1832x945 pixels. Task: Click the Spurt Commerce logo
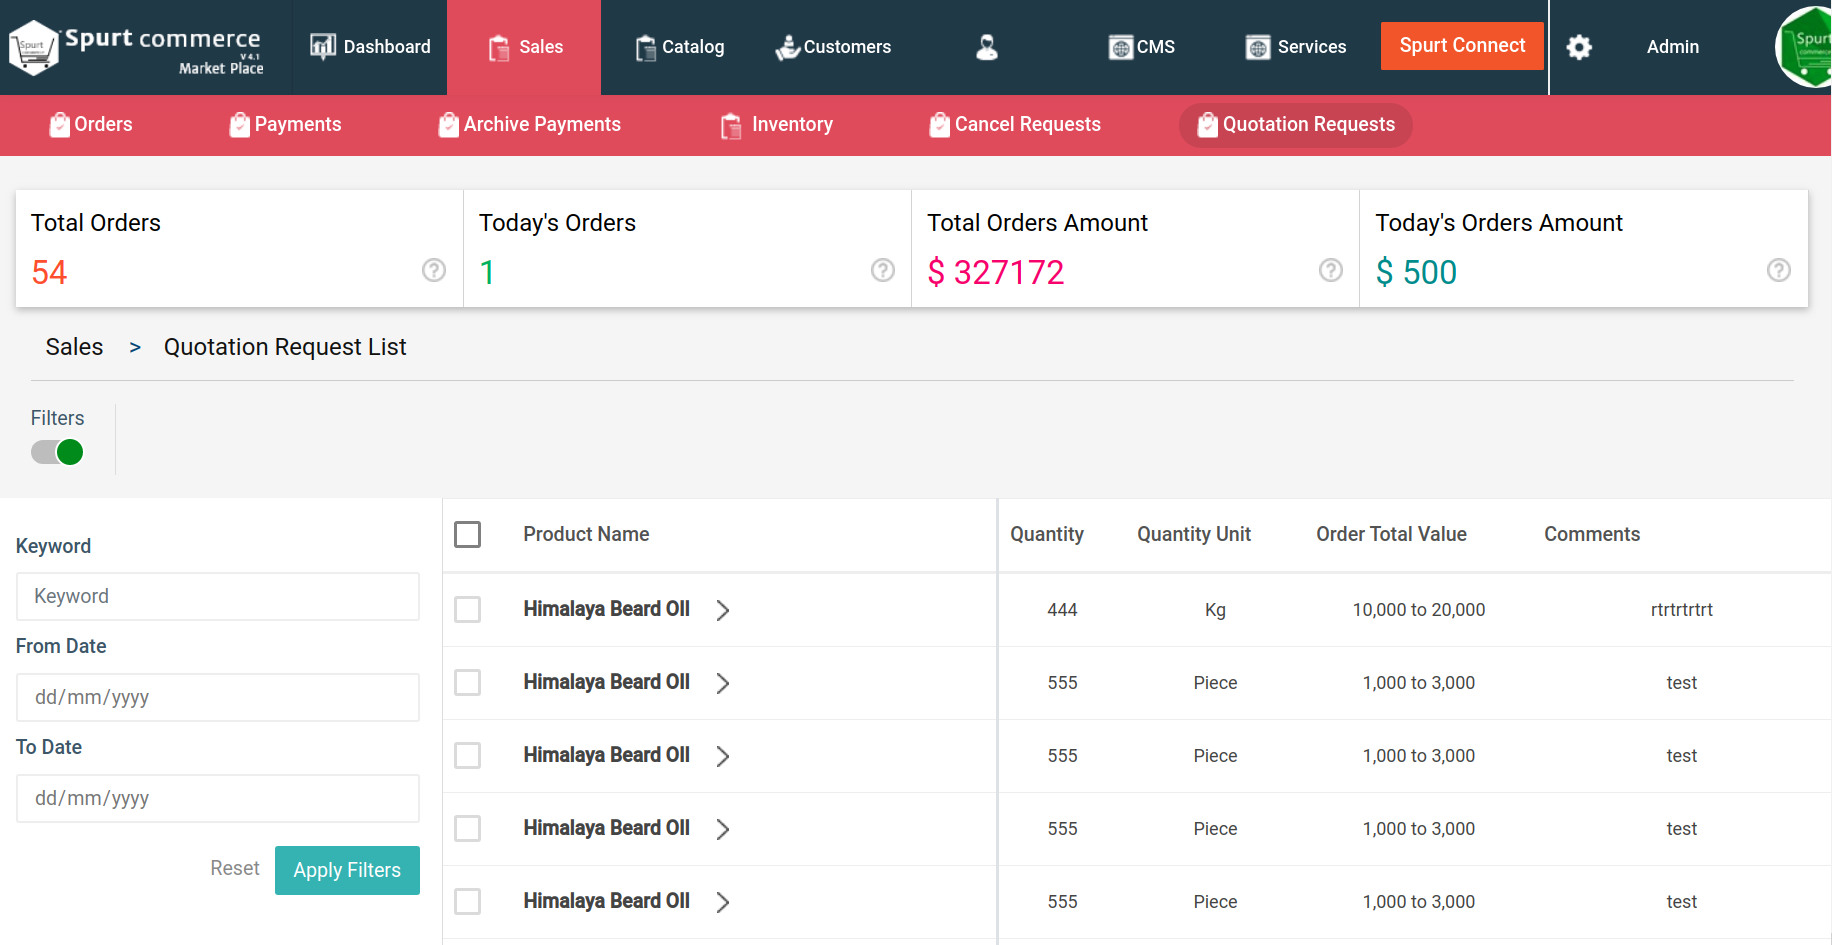click(x=136, y=47)
